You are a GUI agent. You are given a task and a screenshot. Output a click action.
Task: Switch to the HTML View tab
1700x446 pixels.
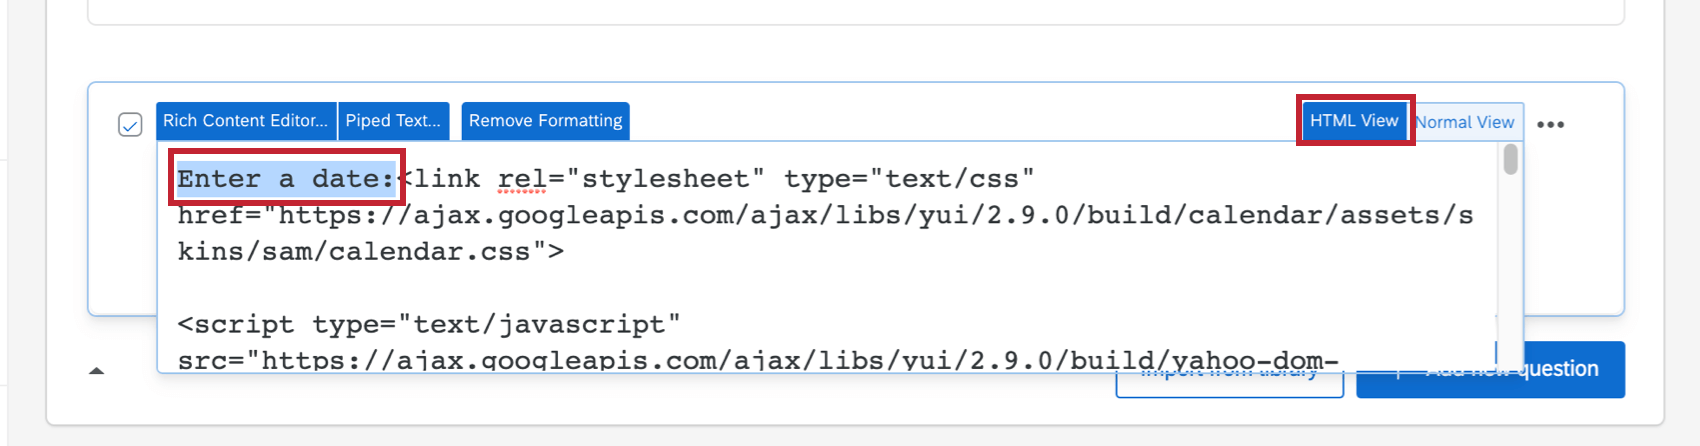(x=1354, y=121)
